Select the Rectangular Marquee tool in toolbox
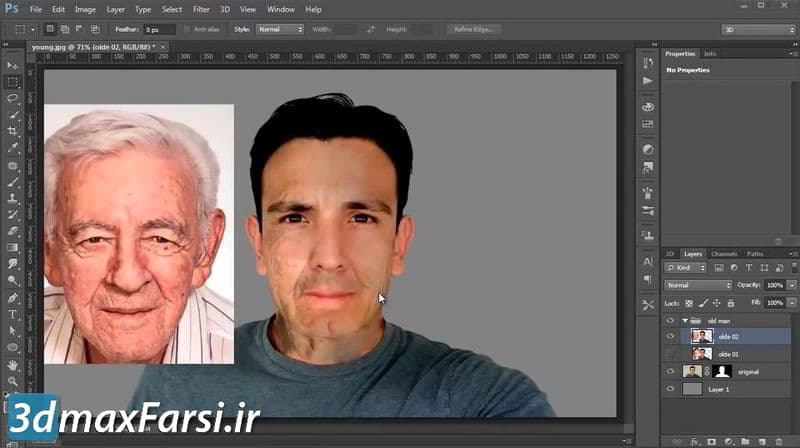This screenshot has height=448, width=800. (13, 82)
